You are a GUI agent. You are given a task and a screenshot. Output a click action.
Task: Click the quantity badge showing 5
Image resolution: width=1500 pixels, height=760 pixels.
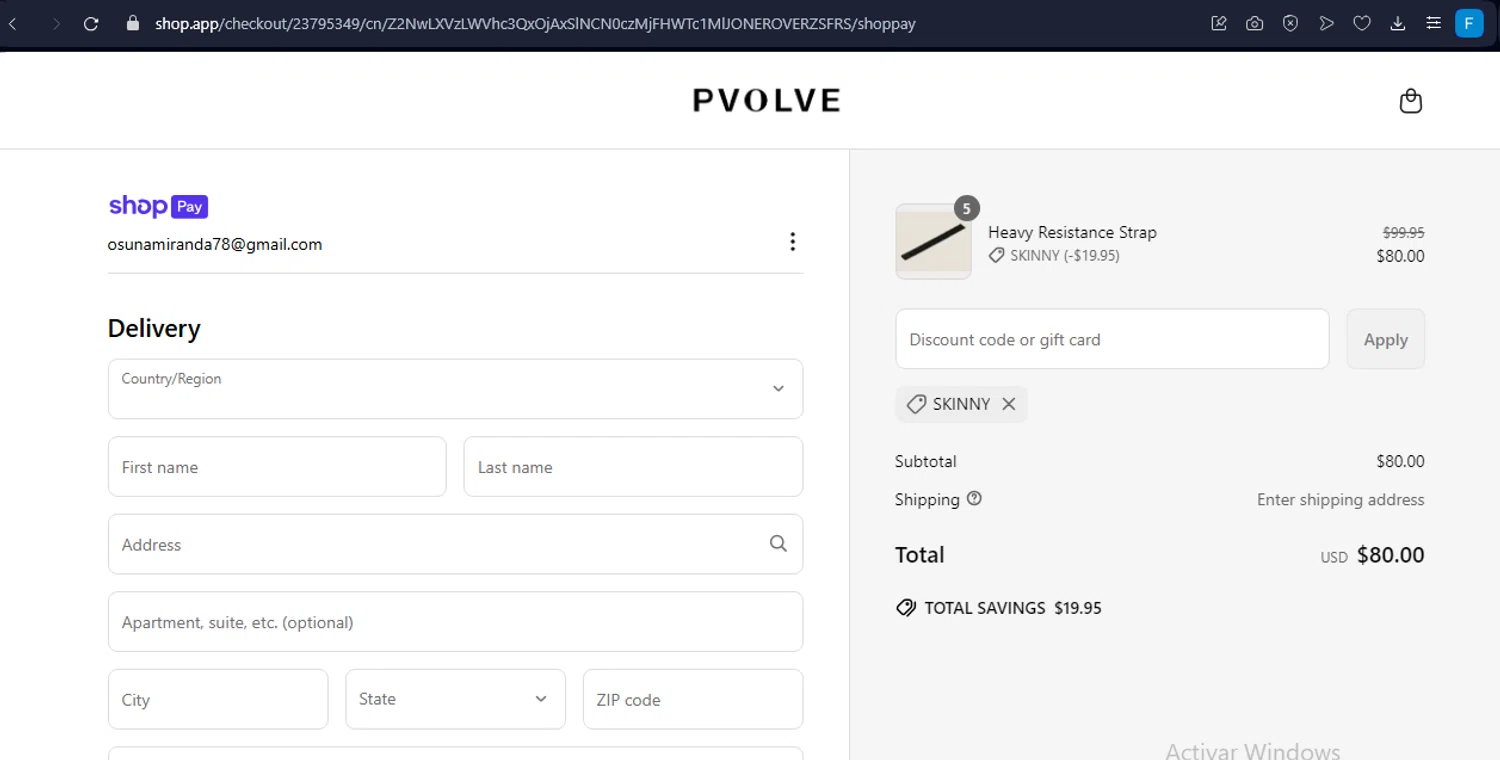click(966, 208)
